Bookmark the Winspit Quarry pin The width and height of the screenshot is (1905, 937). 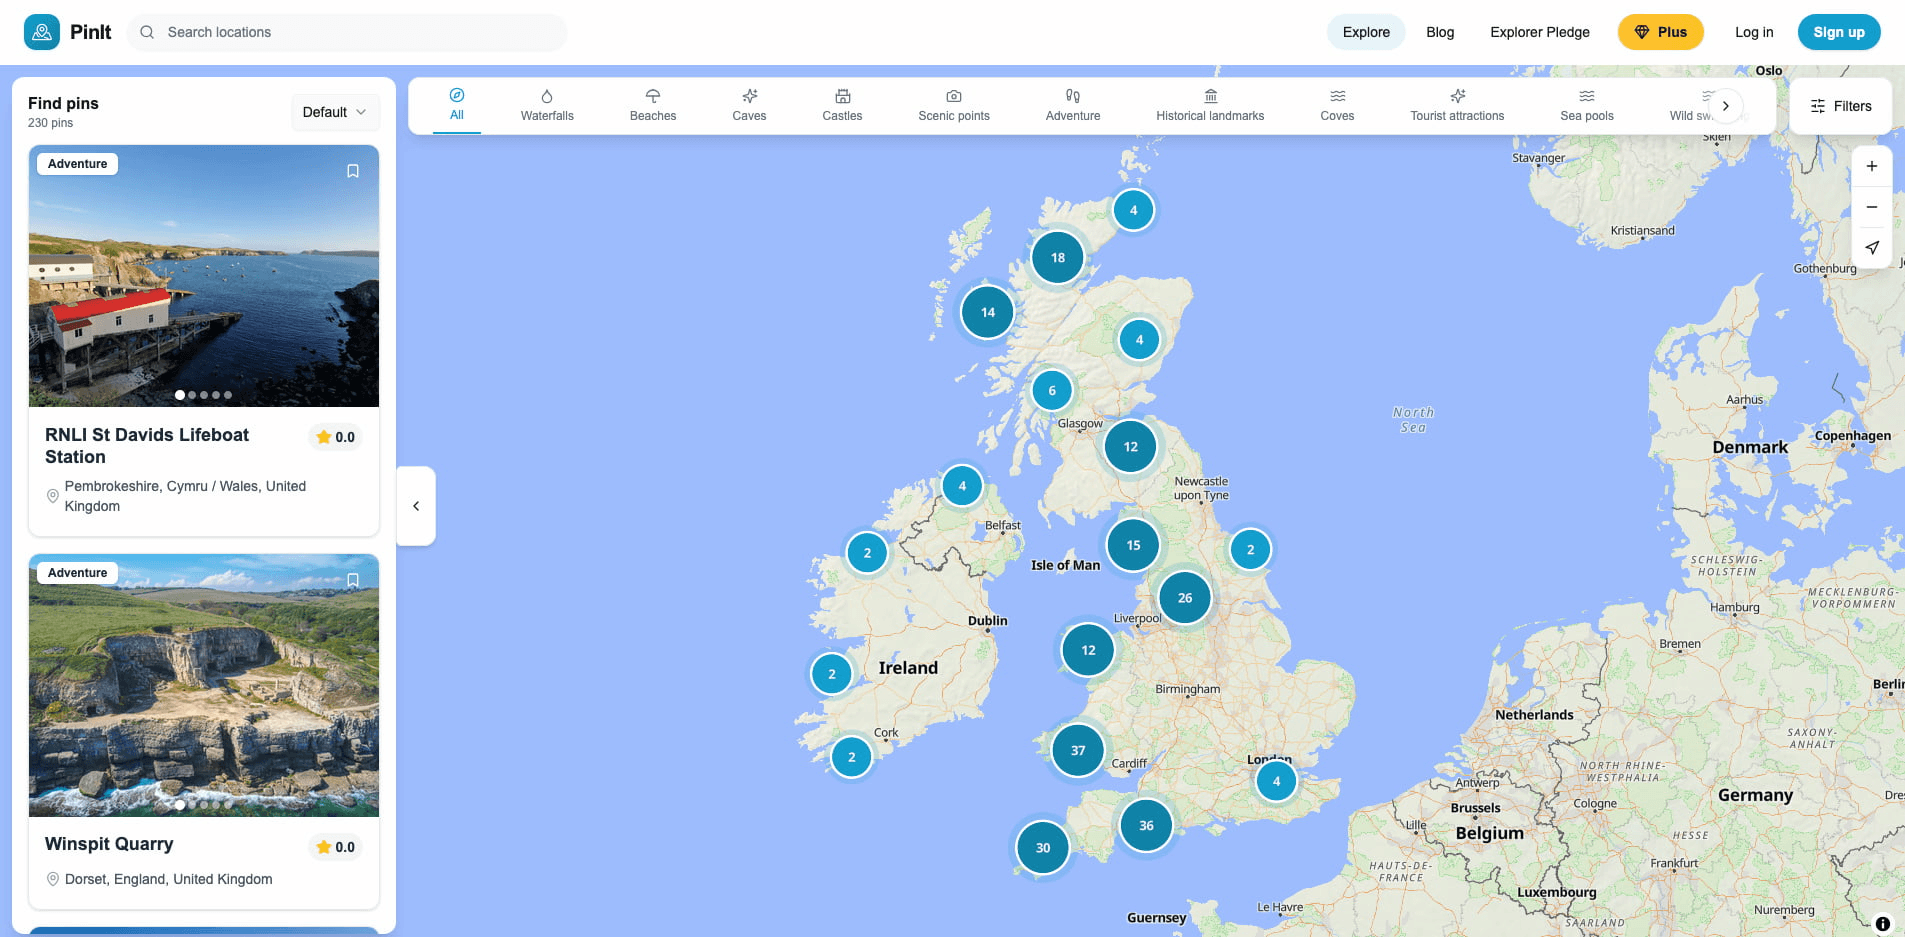point(353,580)
